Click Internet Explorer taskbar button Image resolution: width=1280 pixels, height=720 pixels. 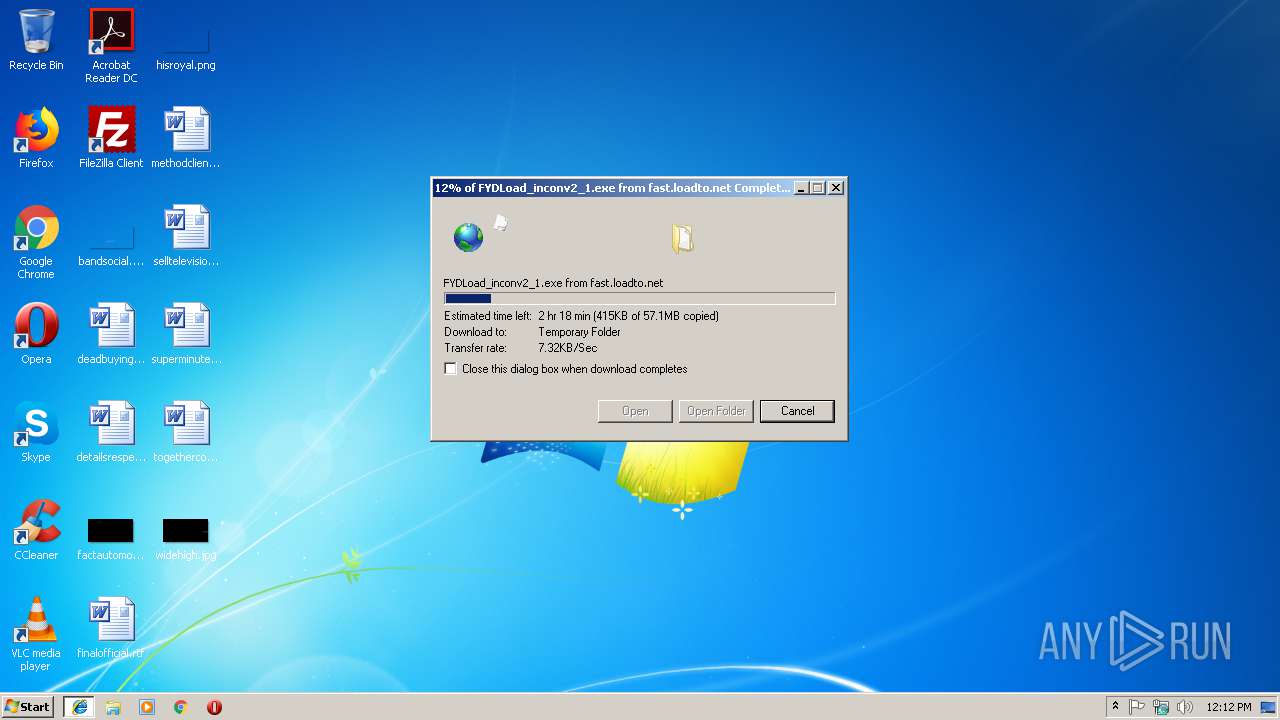point(80,707)
